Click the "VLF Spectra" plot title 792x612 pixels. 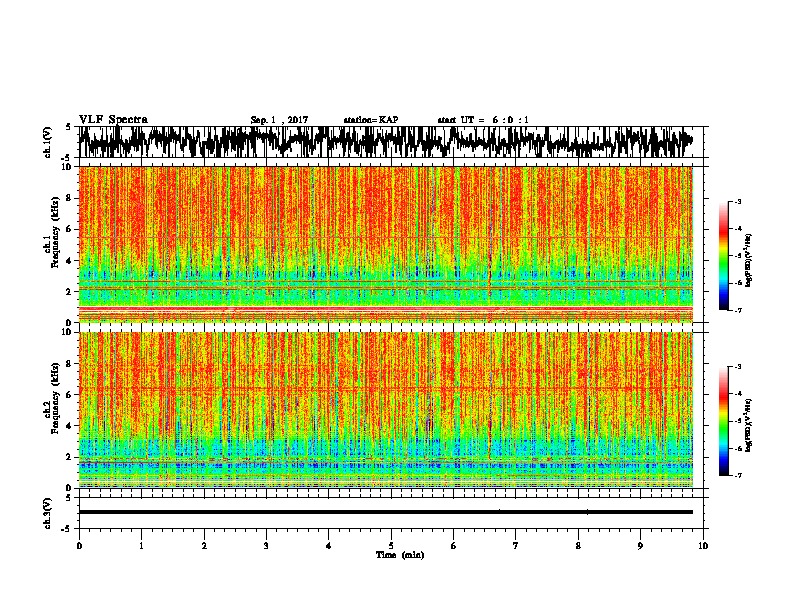click(x=113, y=119)
